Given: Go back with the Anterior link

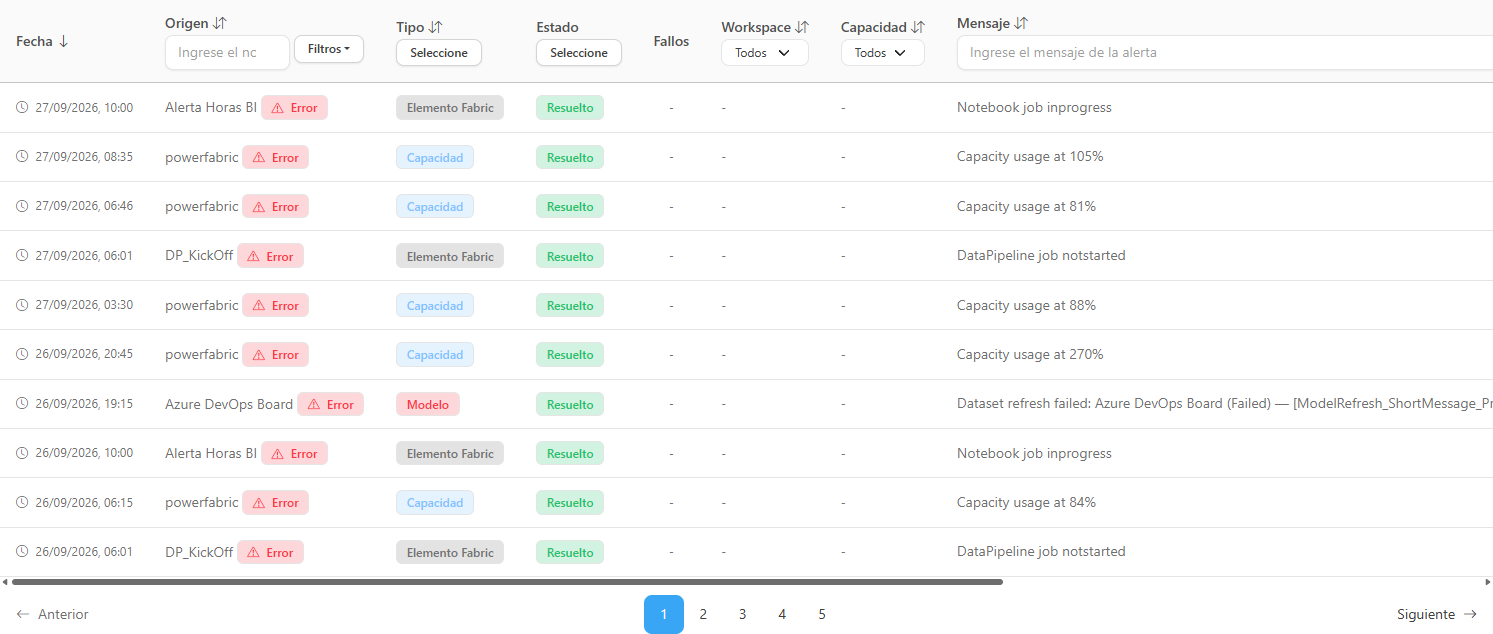Looking at the screenshot, I should pyautogui.click(x=52, y=614).
